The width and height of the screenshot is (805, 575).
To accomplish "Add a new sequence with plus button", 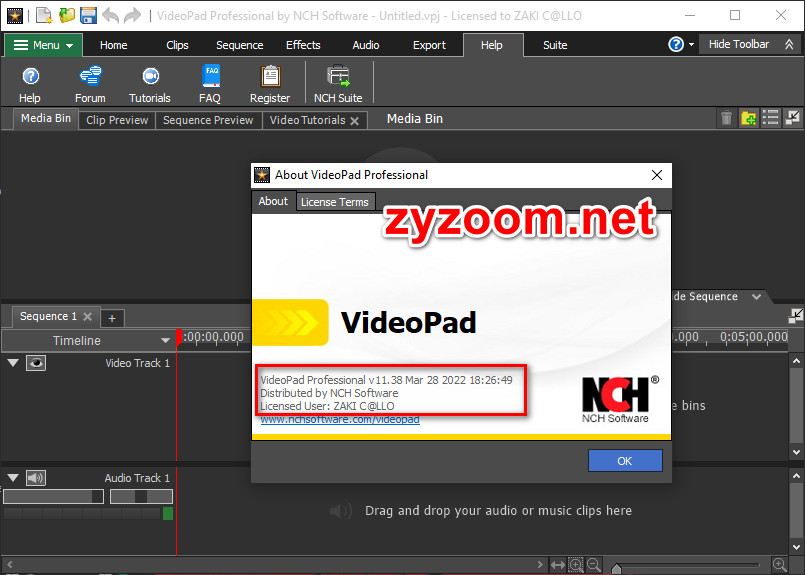I will point(112,318).
